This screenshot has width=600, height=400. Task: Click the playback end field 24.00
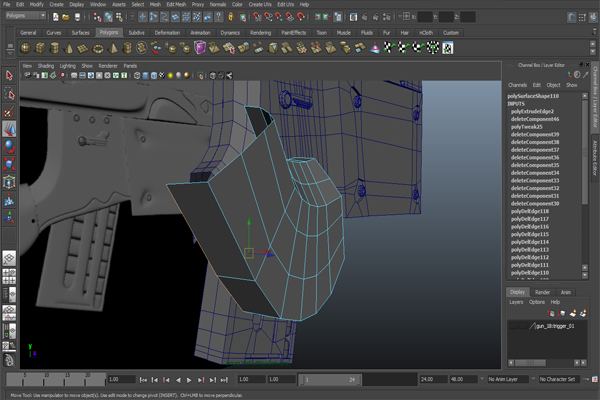434,379
